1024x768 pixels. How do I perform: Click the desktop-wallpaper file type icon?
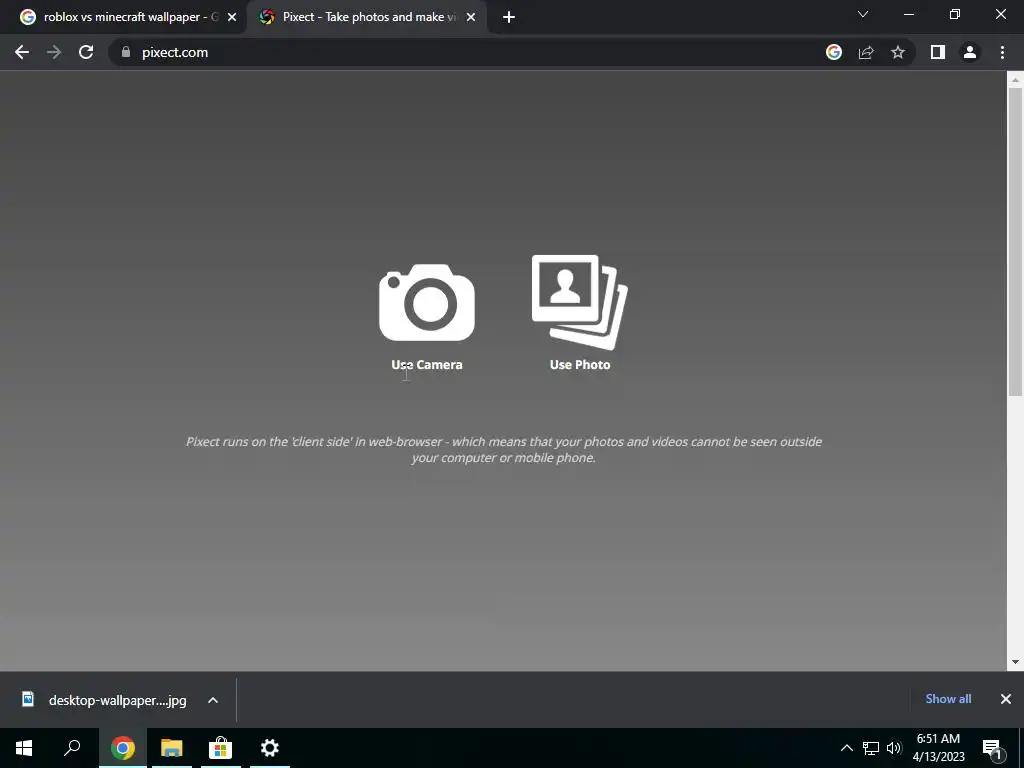[x=27, y=699]
